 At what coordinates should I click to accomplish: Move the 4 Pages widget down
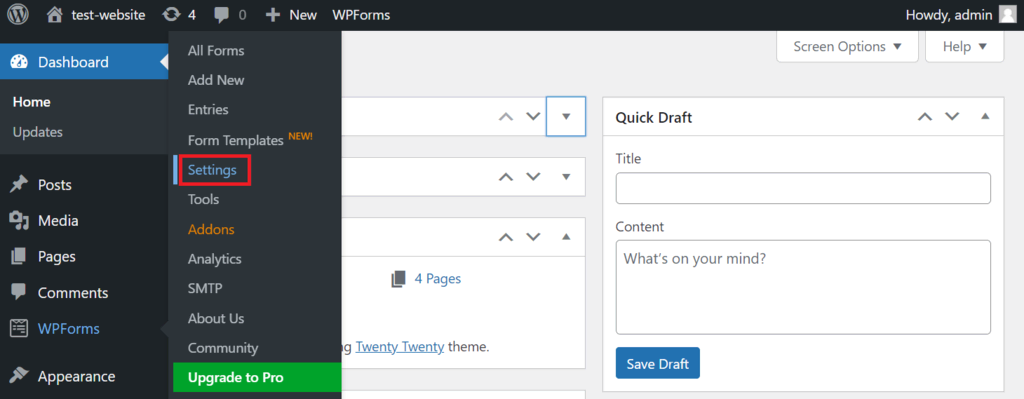pyautogui.click(x=534, y=237)
